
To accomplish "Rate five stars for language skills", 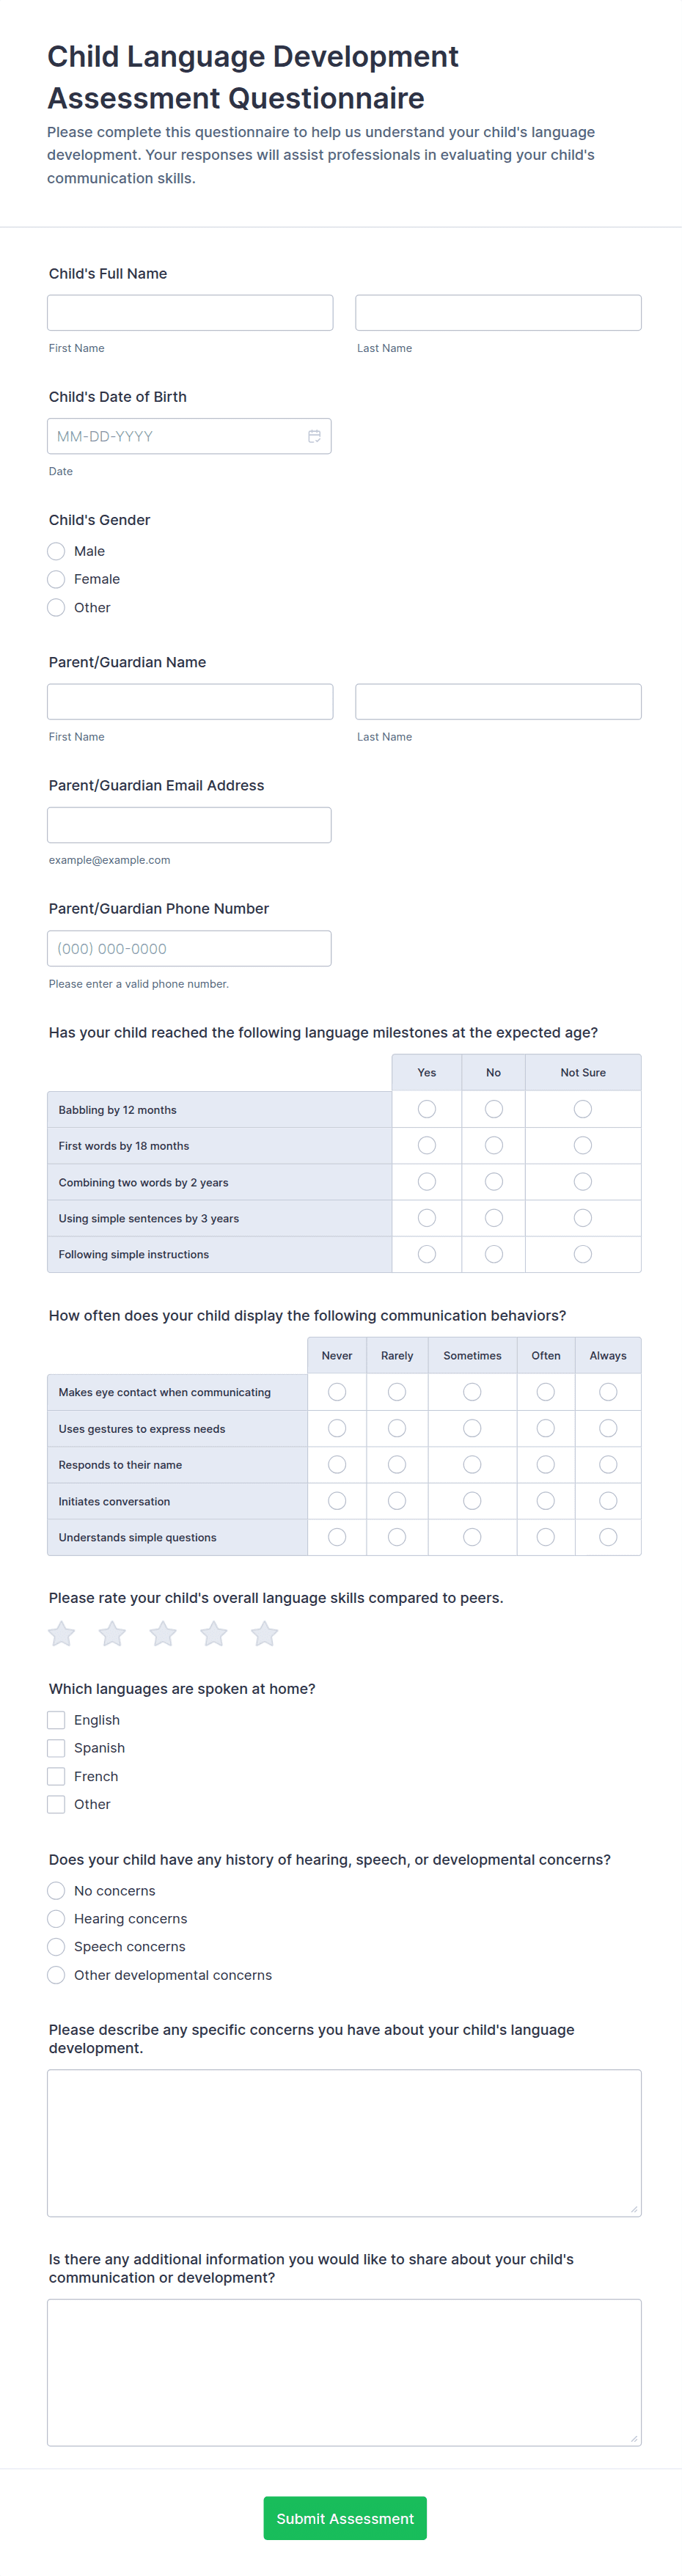I will (264, 1633).
